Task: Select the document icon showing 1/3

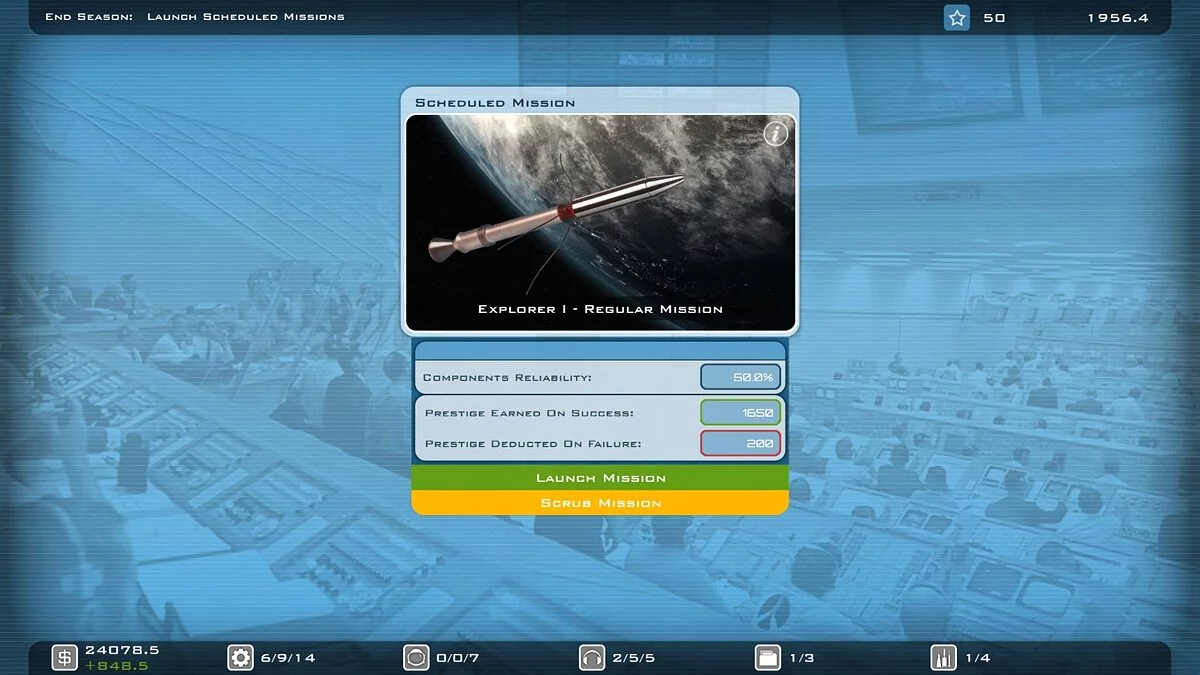Action: [768, 657]
